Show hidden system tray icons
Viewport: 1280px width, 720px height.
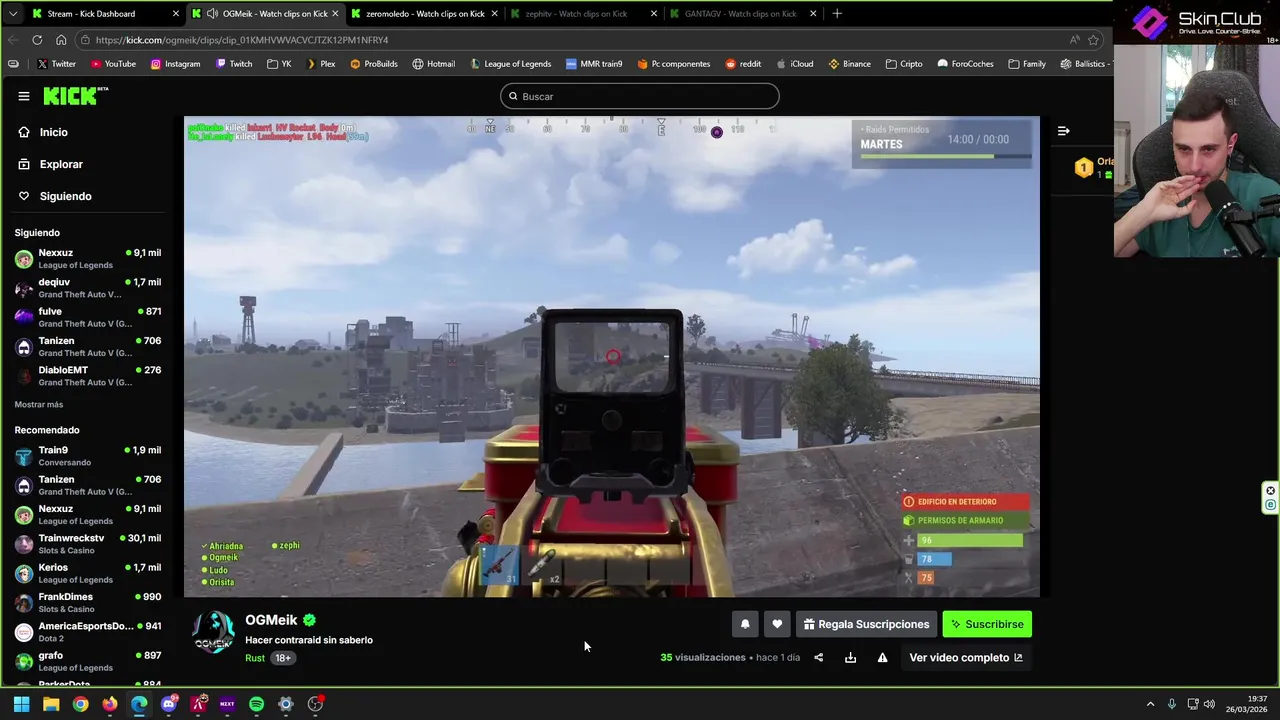[1150, 704]
